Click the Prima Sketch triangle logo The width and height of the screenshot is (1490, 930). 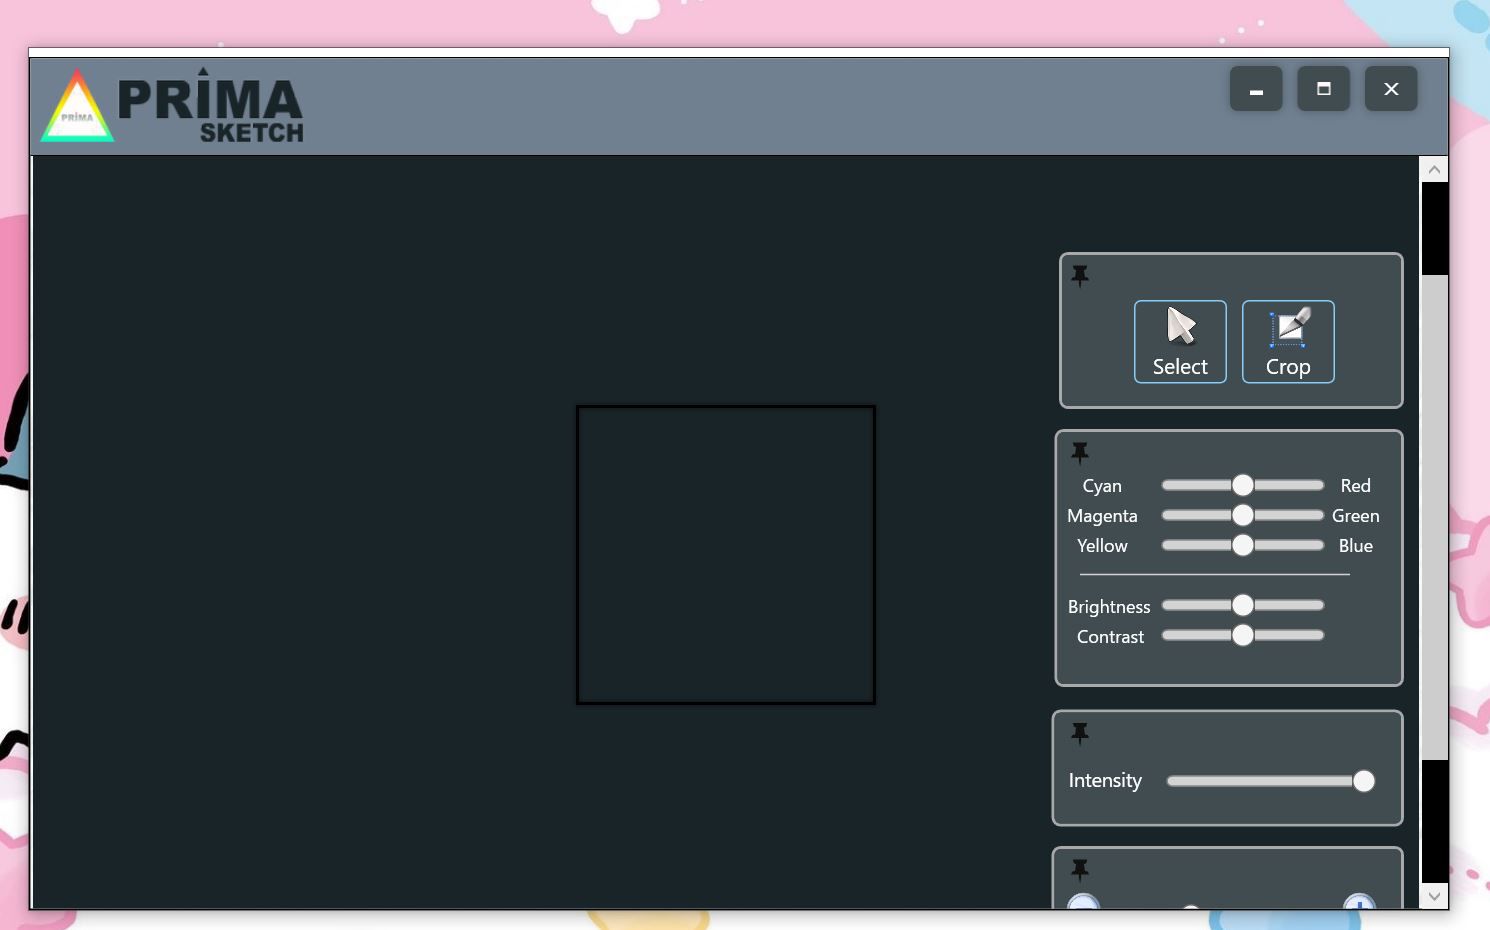click(77, 106)
